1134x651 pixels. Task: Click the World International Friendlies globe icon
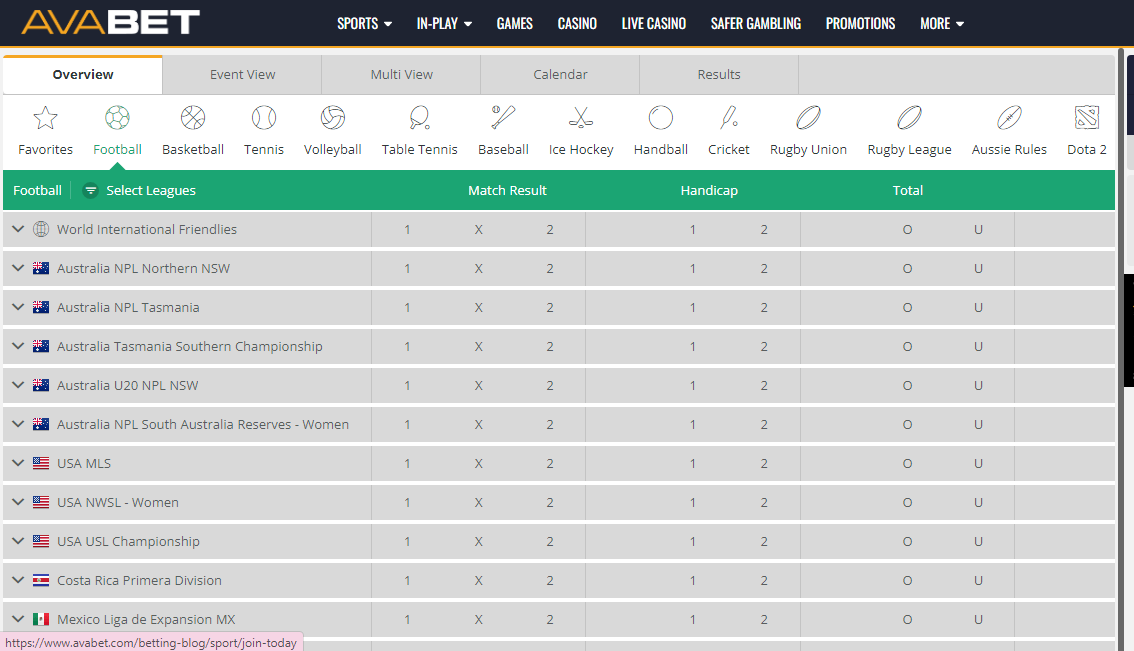point(41,229)
